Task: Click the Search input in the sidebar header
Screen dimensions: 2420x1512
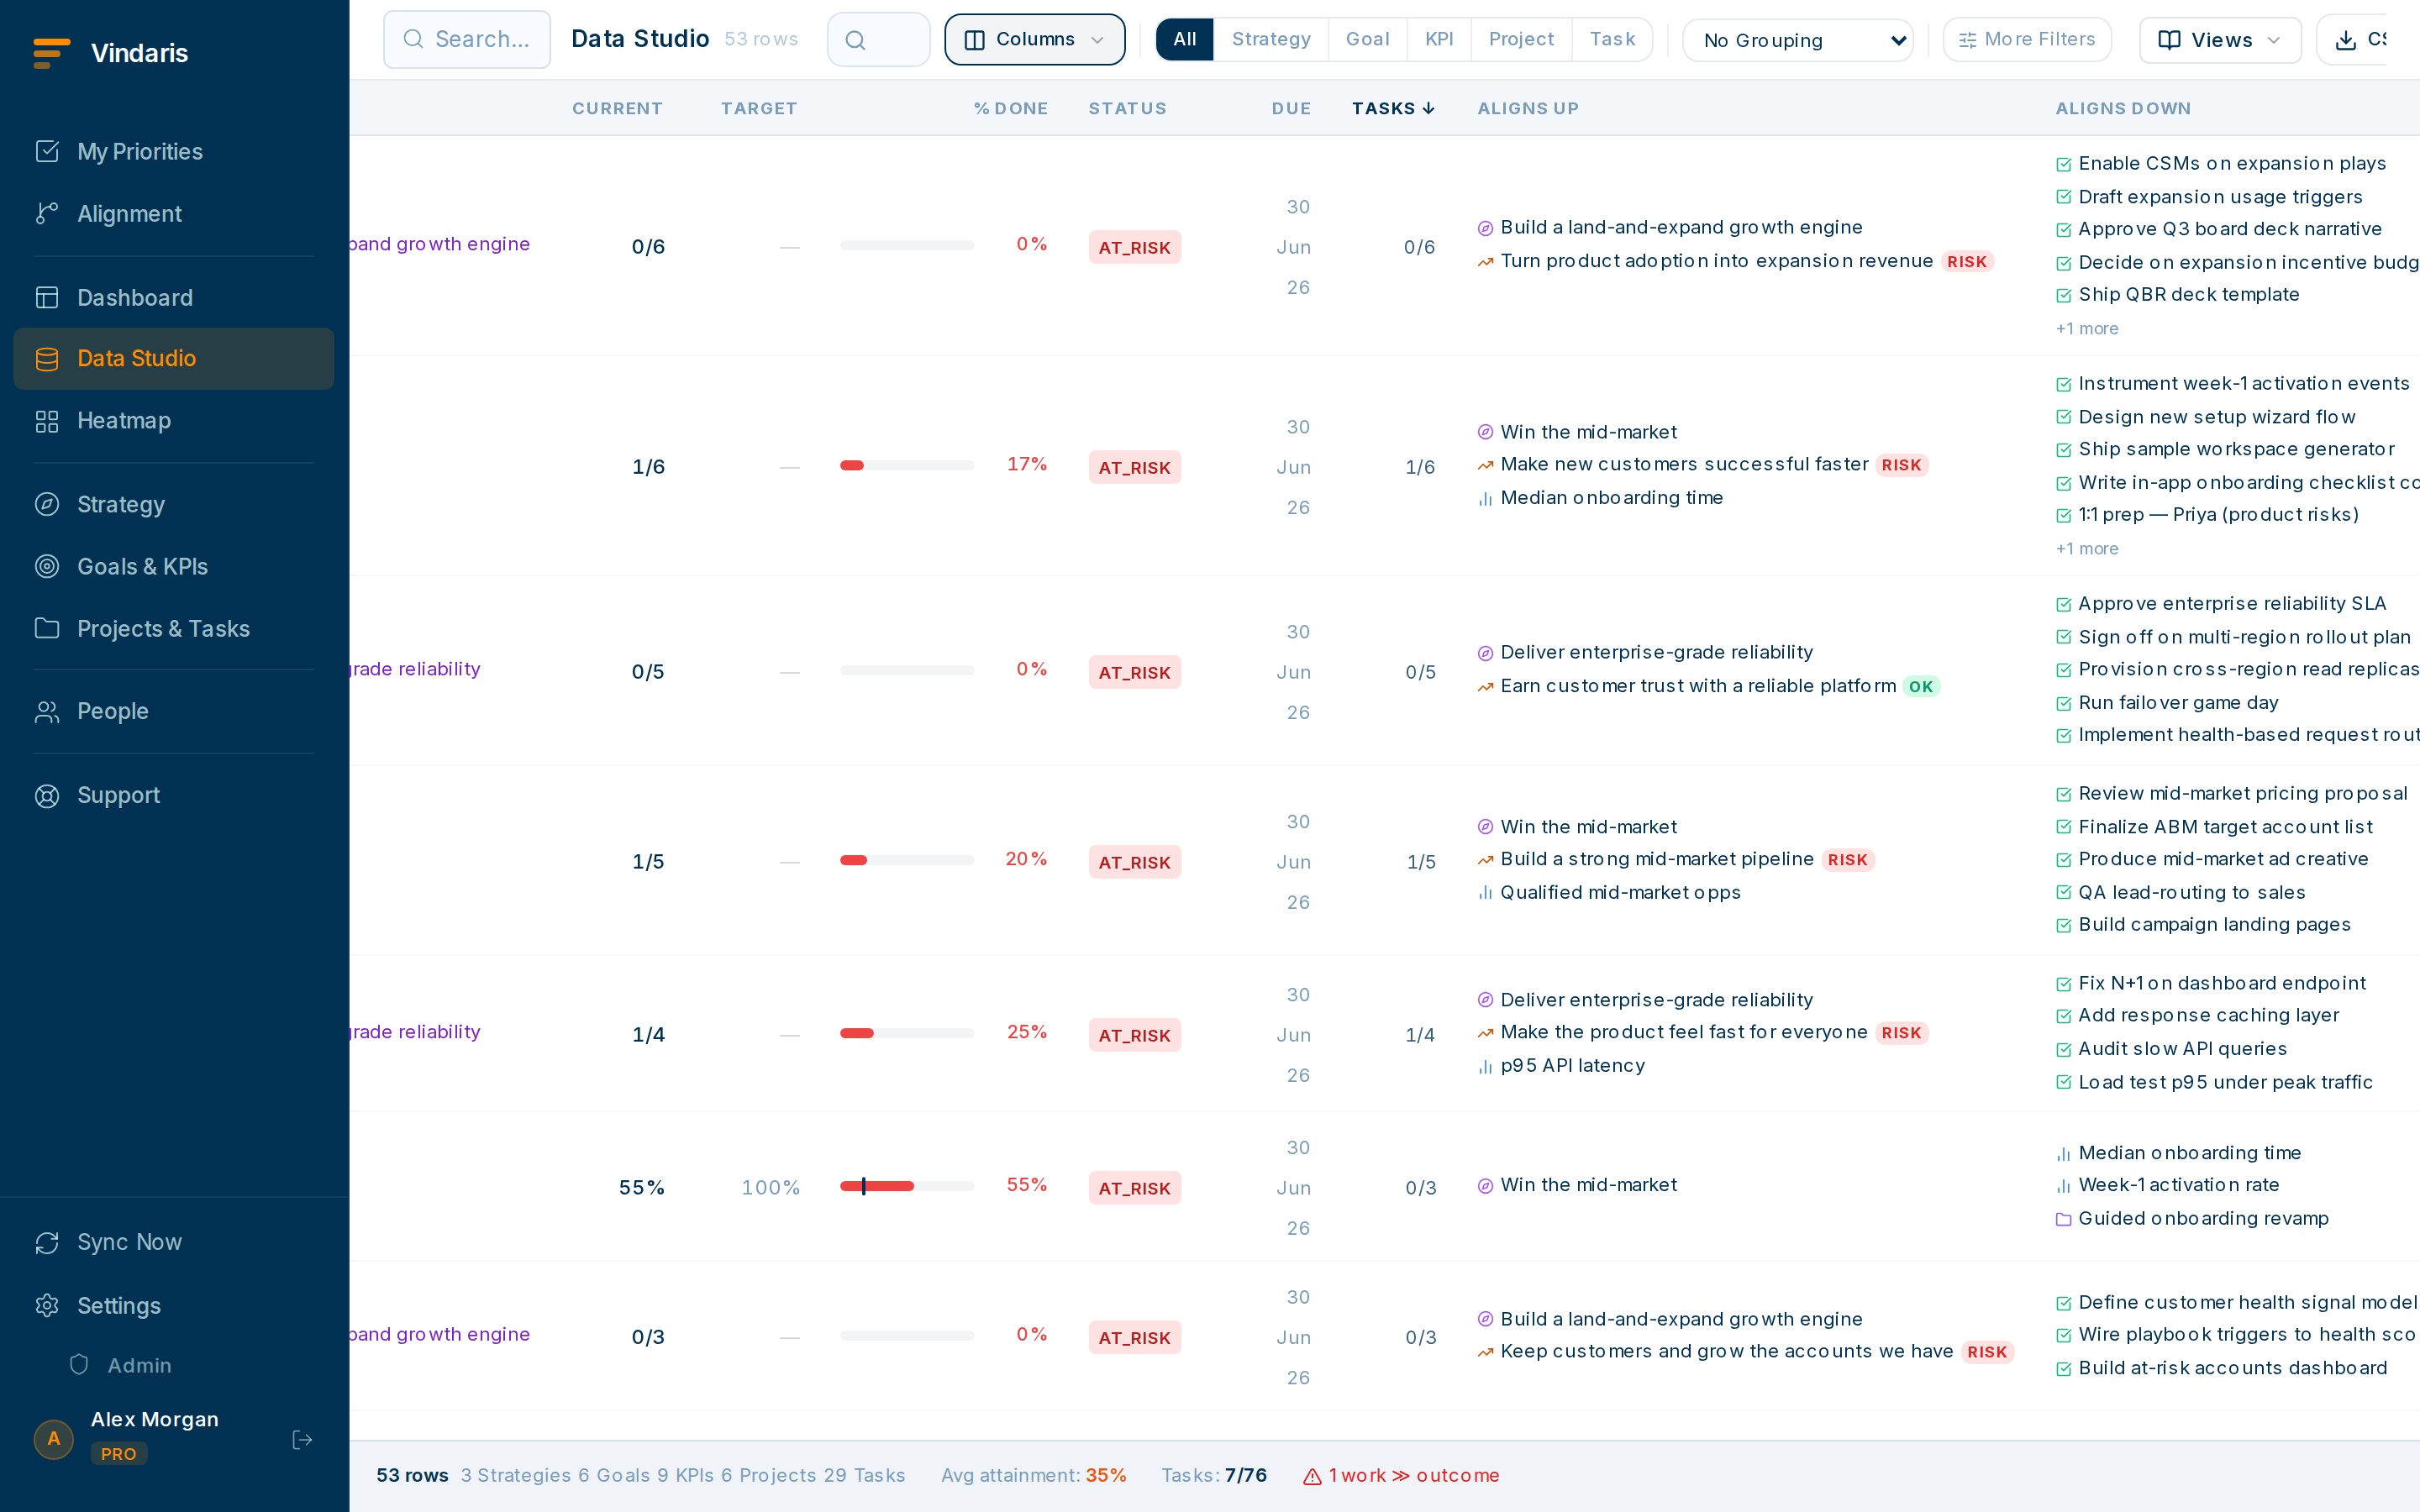Action: tap(467, 40)
